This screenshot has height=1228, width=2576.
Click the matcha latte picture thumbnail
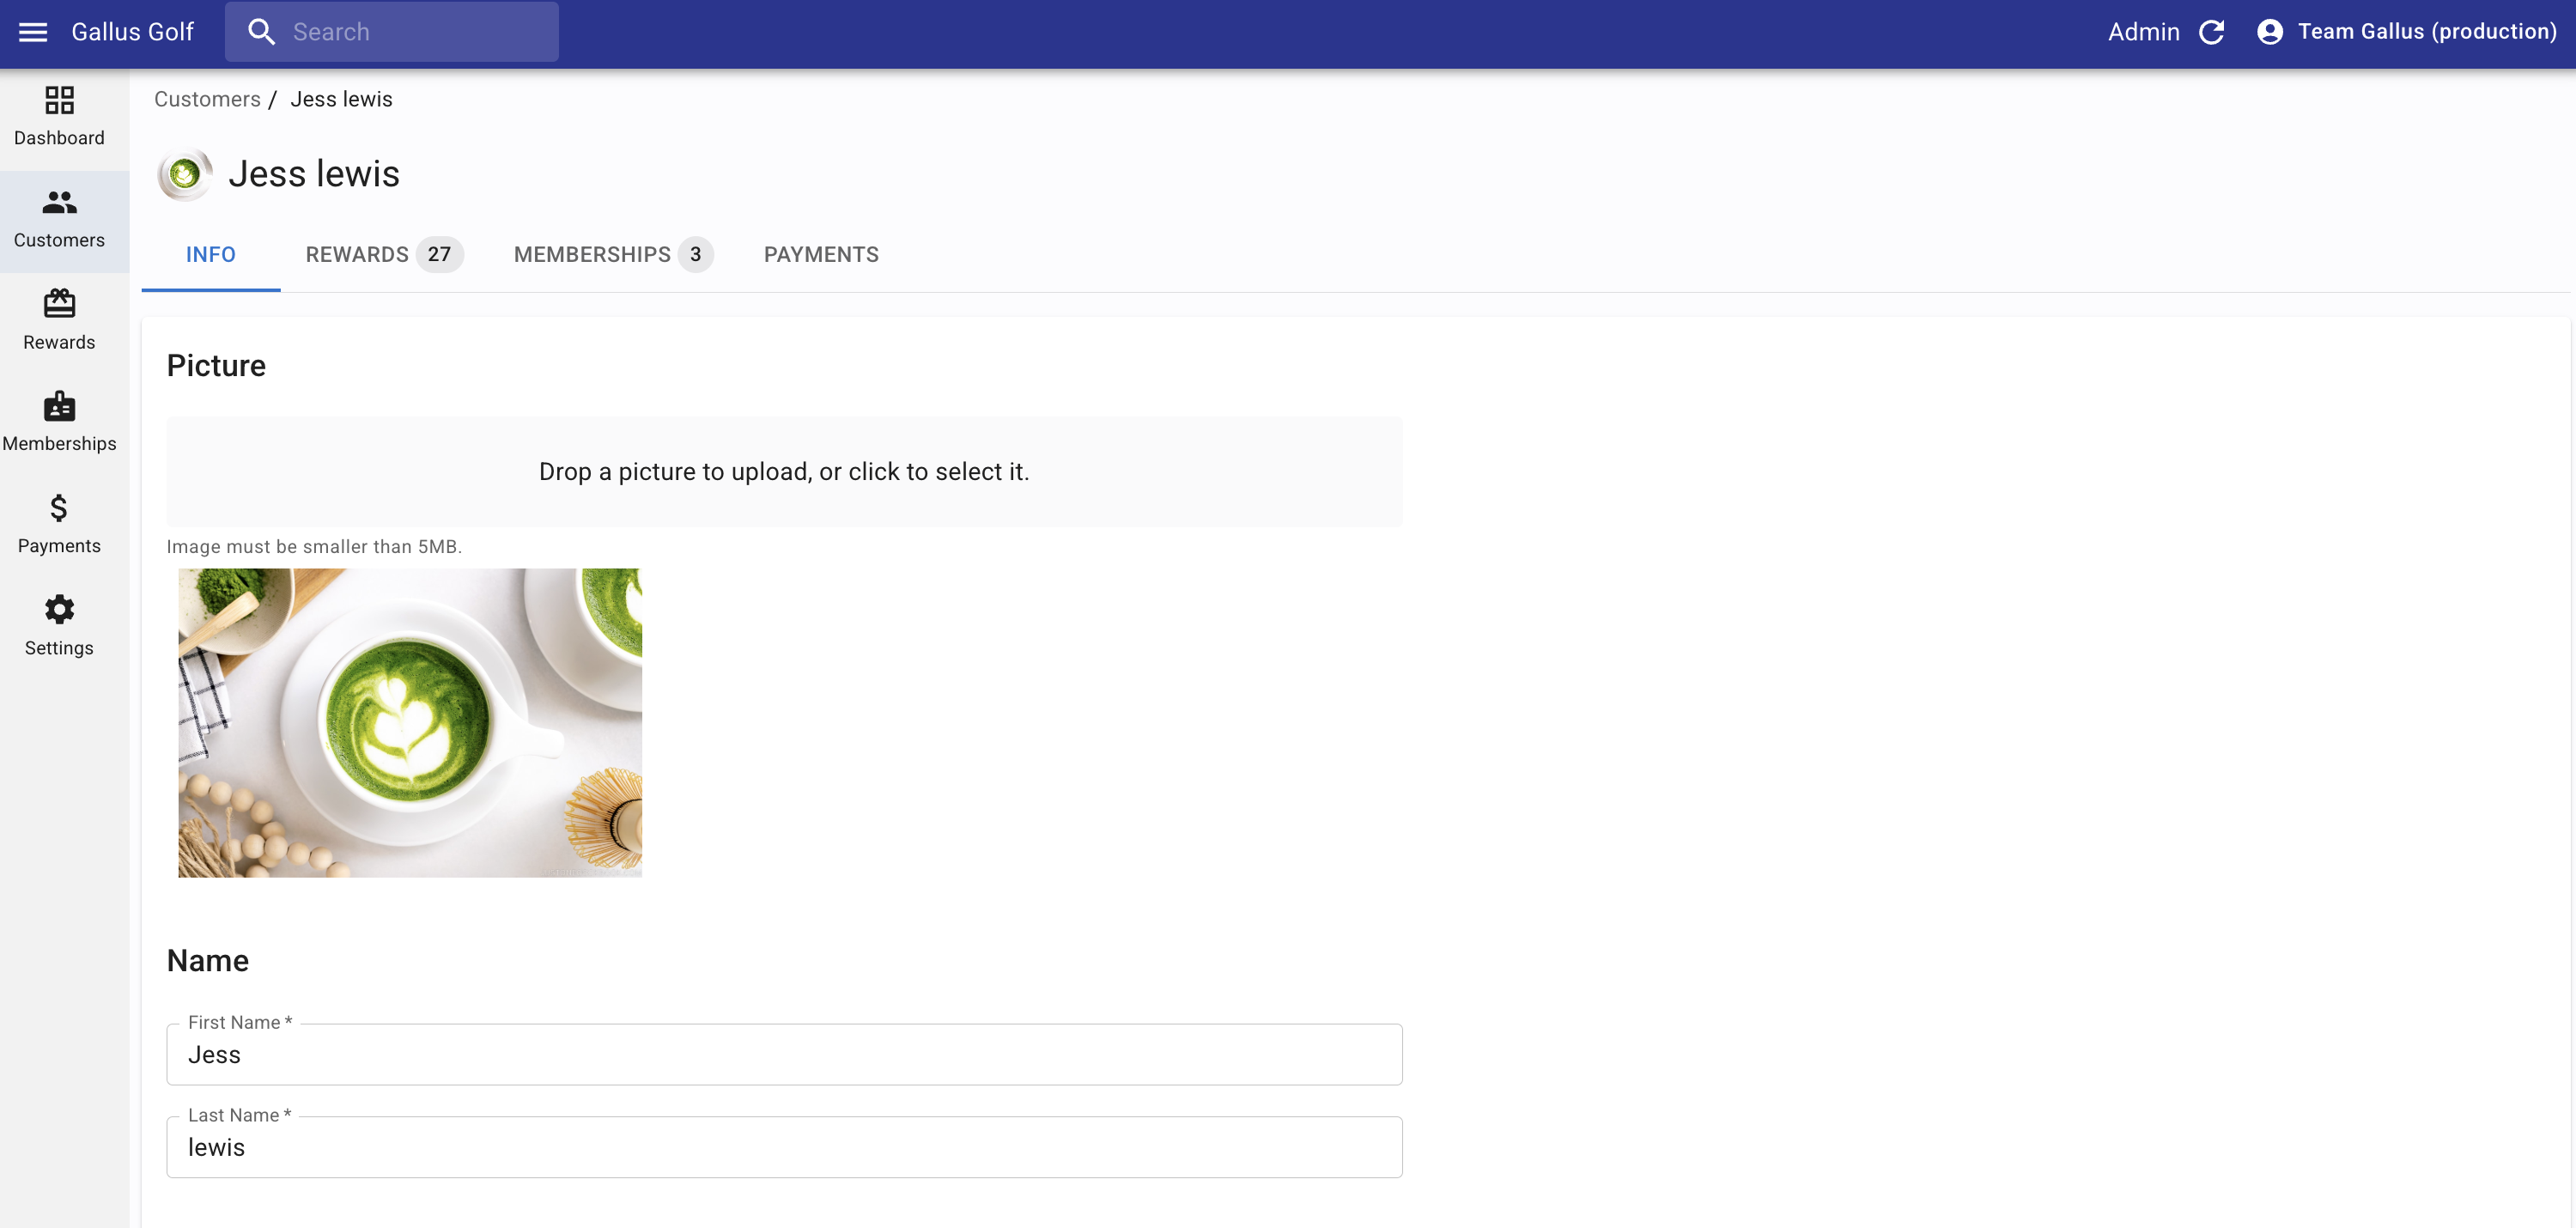coord(410,722)
